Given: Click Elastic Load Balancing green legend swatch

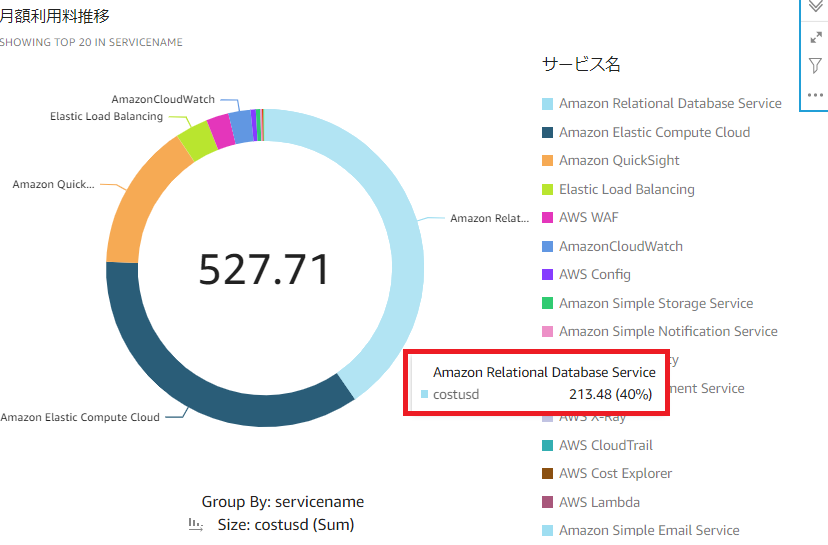Looking at the screenshot, I should click(x=548, y=189).
